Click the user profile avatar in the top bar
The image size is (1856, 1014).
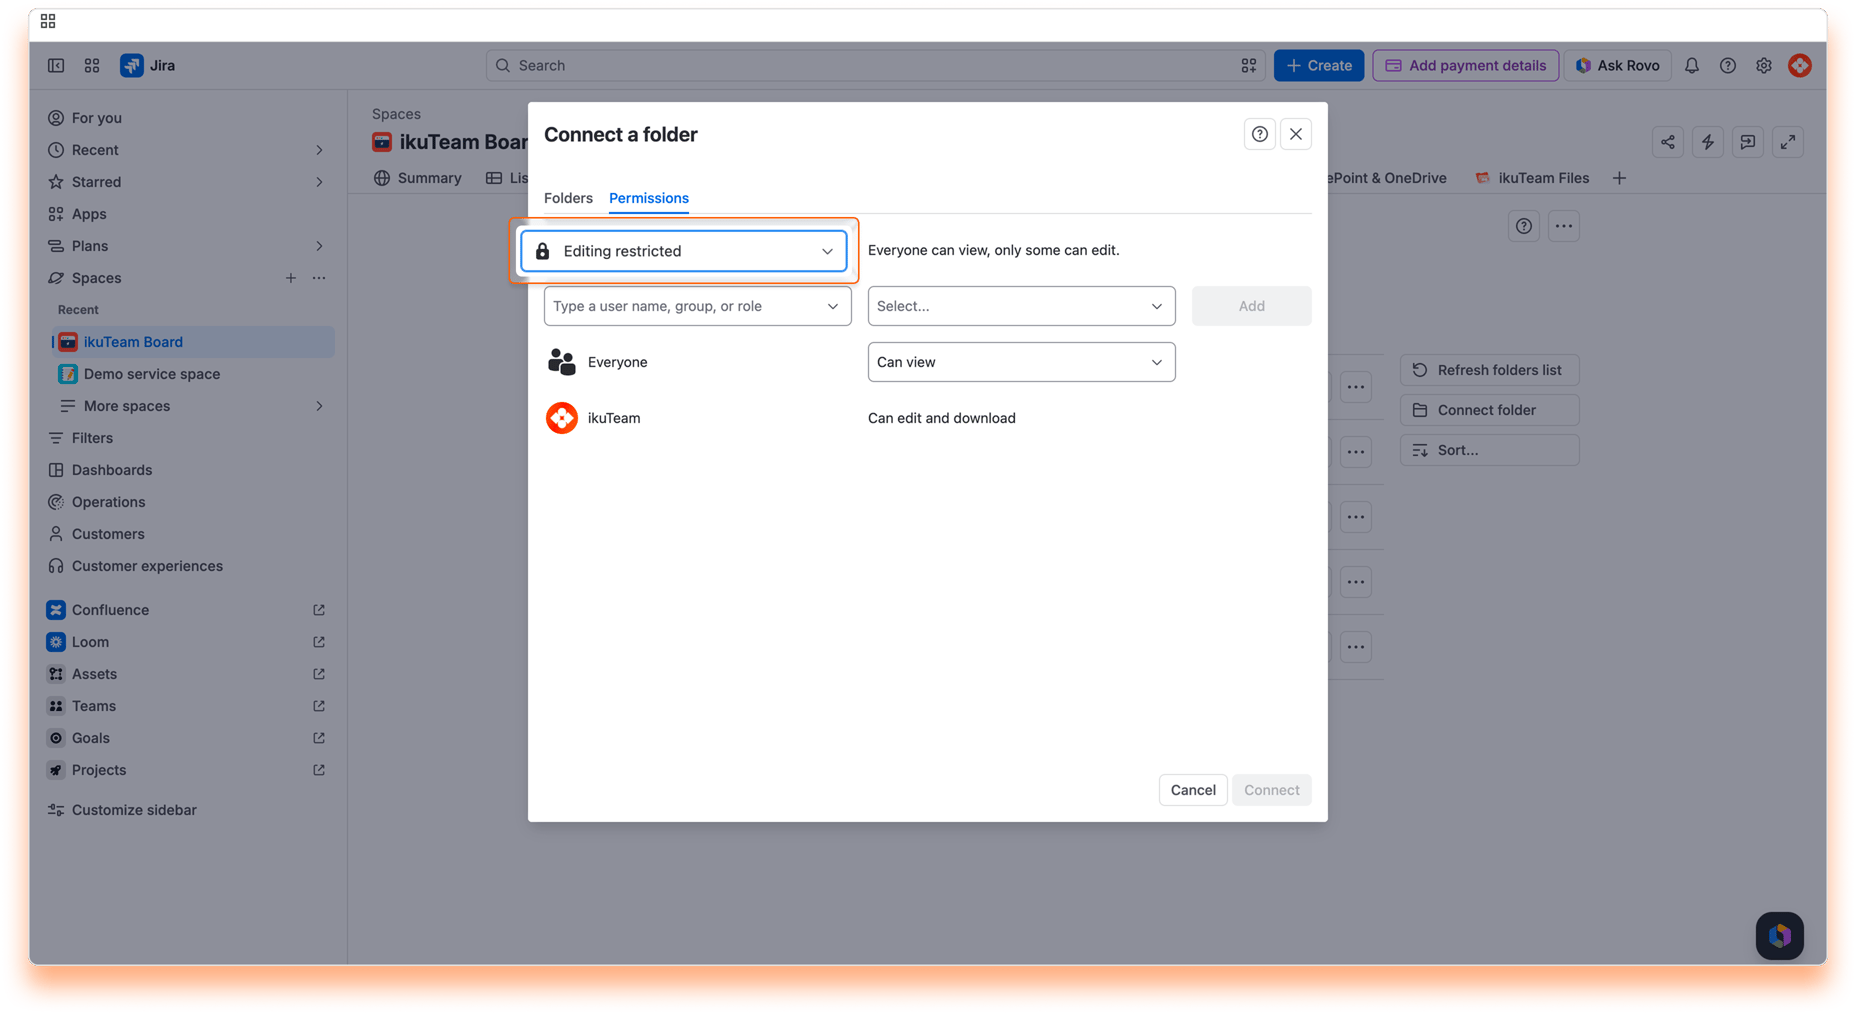(1800, 66)
